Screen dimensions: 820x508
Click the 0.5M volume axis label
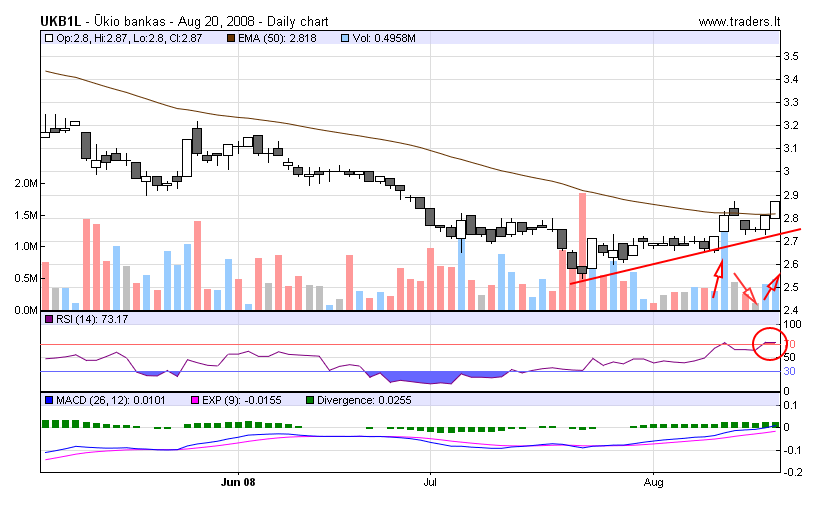pyautogui.click(x=26, y=278)
